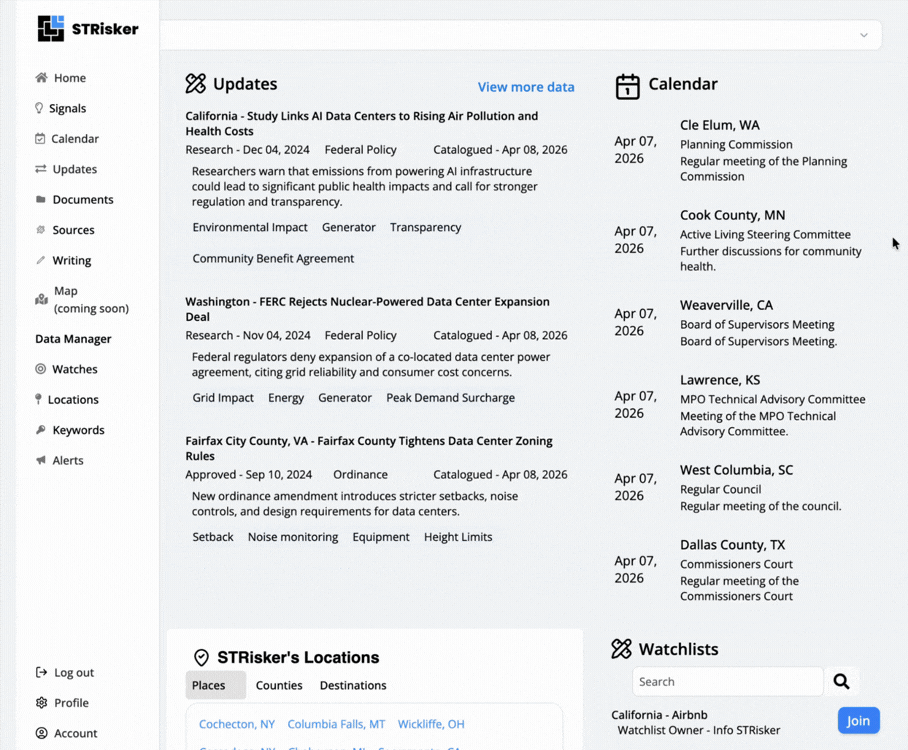The width and height of the screenshot is (908, 750).
Task: Open the Documents folder icon
Action: click(x=41, y=199)
